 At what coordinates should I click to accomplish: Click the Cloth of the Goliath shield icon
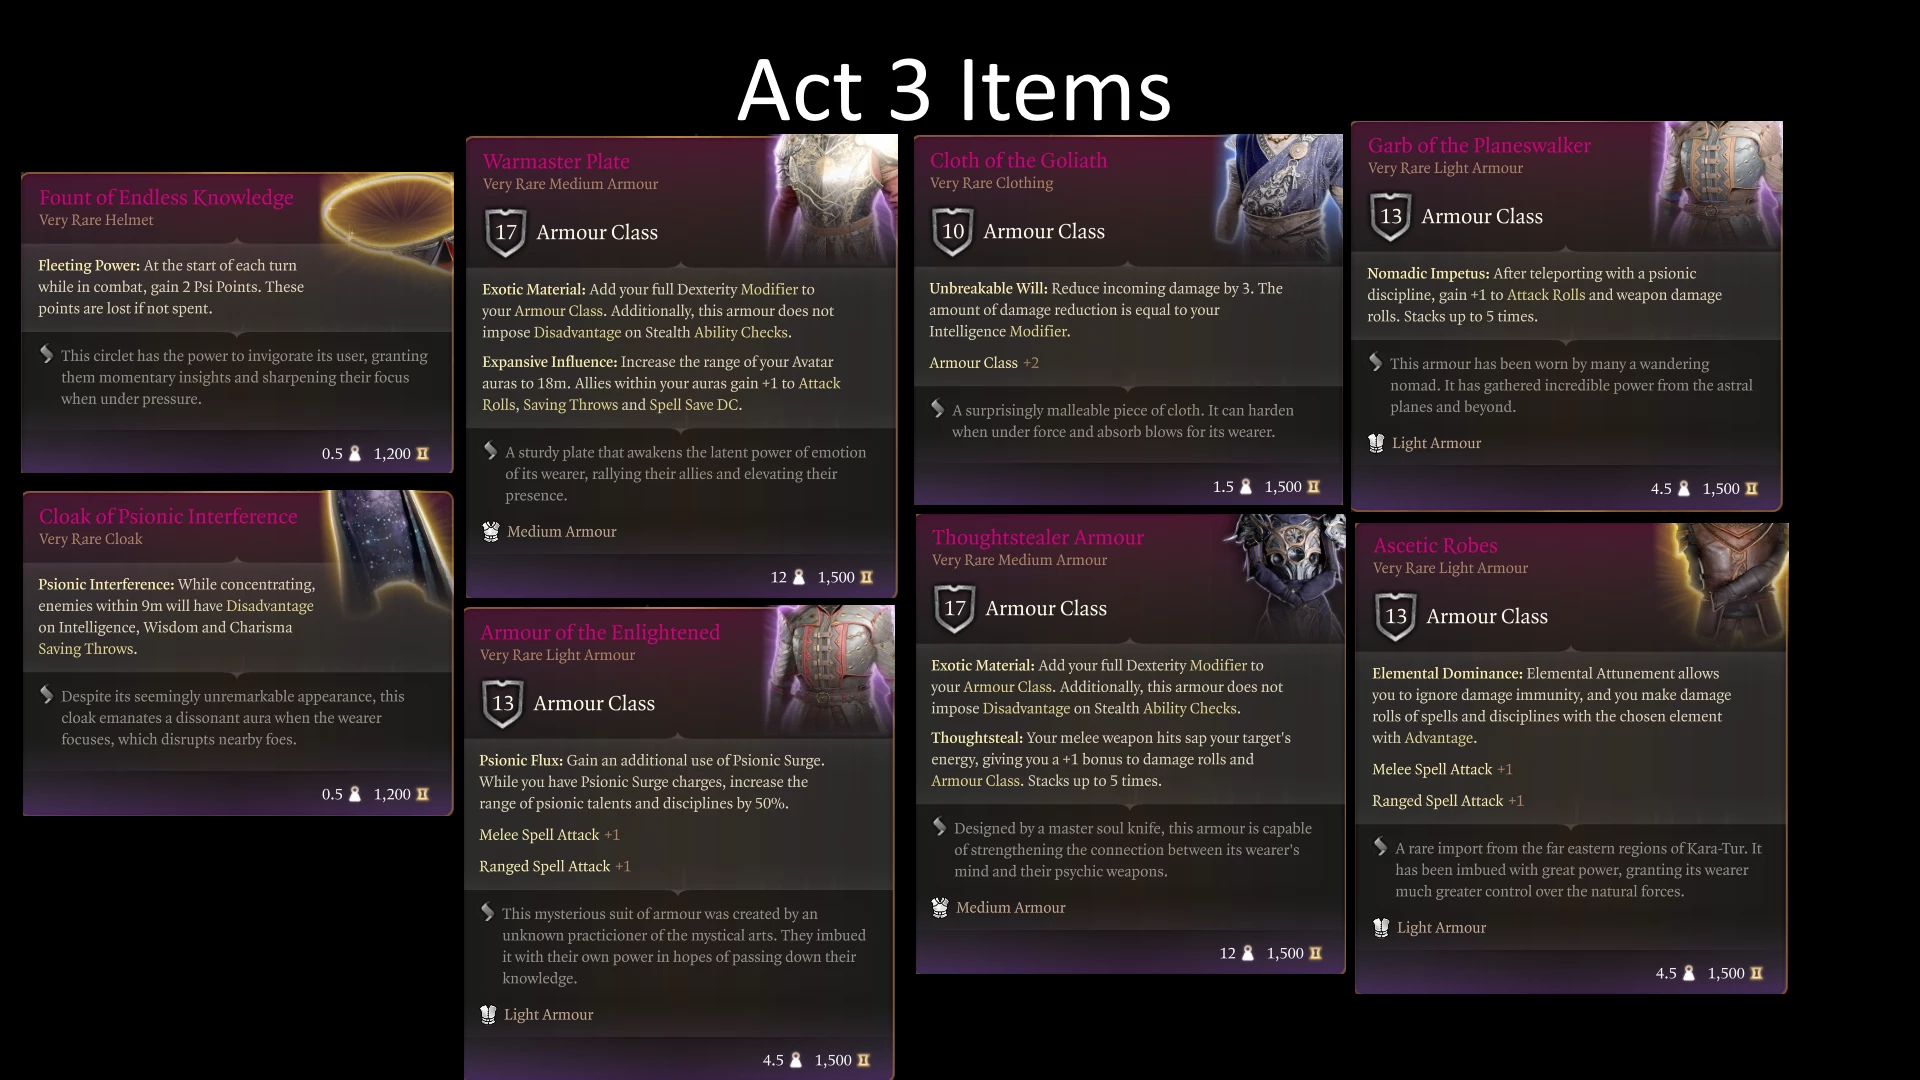coord(952,232)
